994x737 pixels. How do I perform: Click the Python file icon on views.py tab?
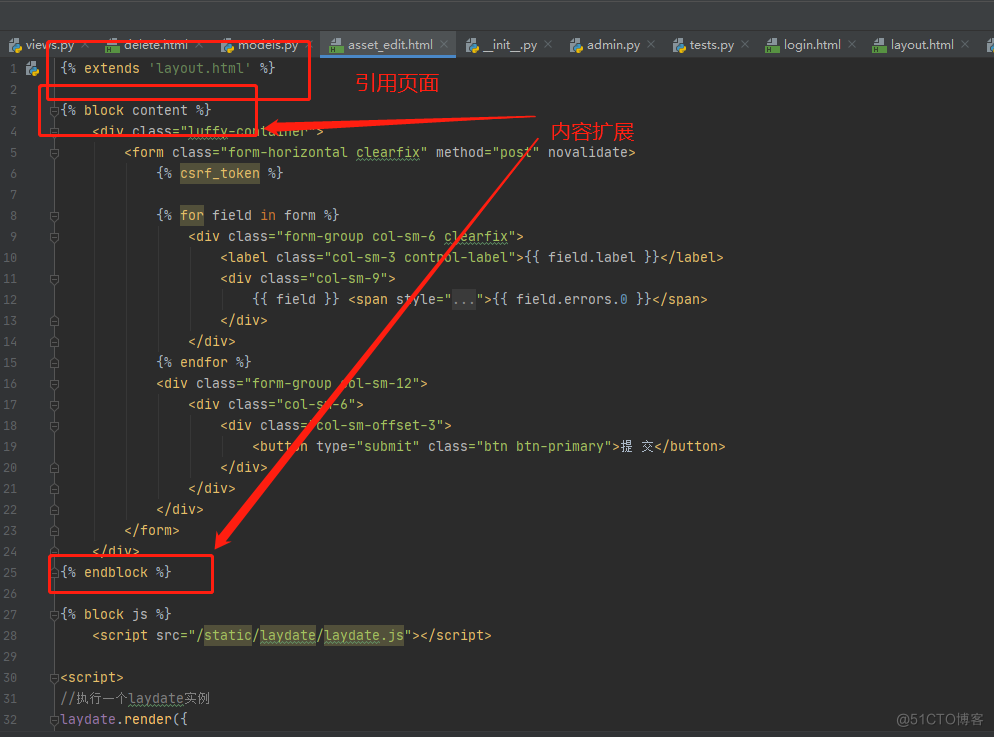(15, 46)
